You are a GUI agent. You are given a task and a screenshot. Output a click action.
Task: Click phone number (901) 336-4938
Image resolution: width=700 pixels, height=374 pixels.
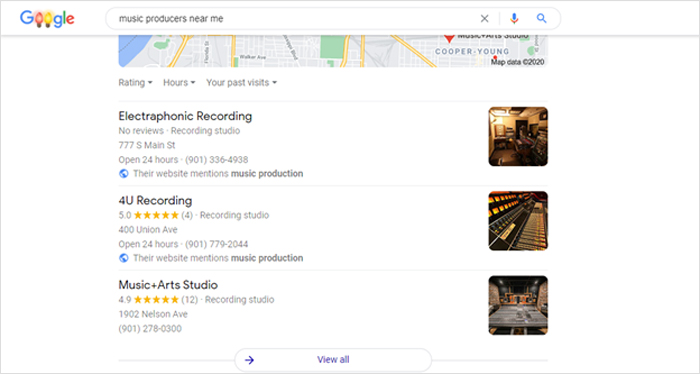pyautogui.click(x=217, y=160)
